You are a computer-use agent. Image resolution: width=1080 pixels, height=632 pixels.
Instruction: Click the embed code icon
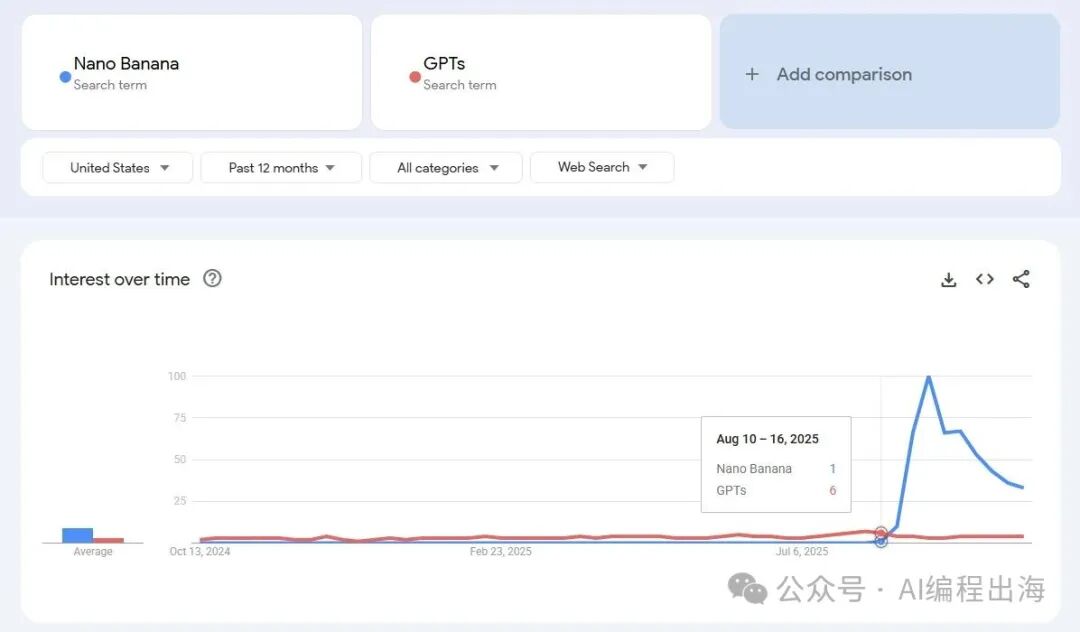pyautogui.click(x=985, y=280)
